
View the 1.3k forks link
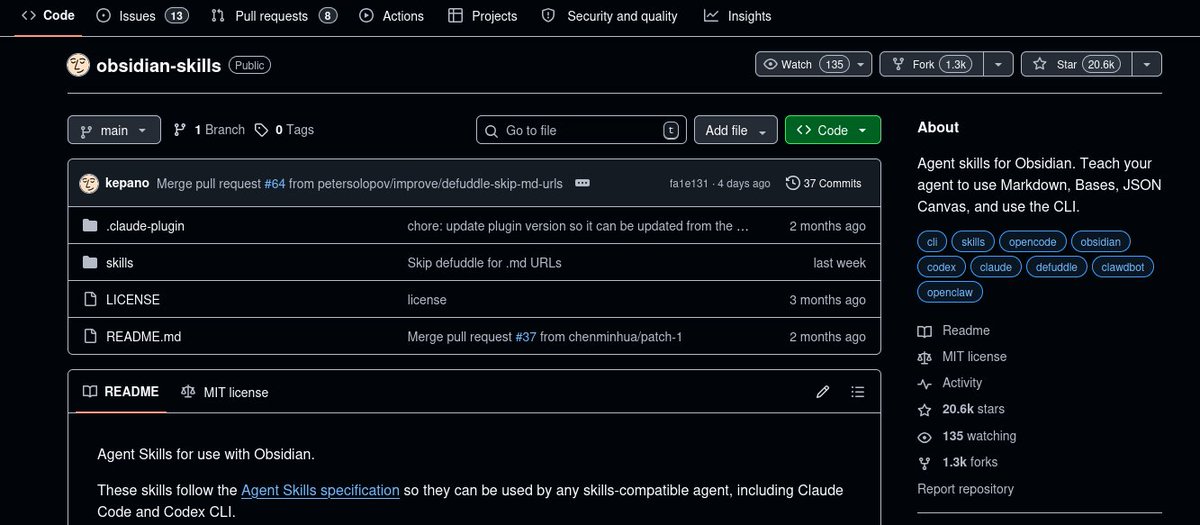[x=957, y=462]
